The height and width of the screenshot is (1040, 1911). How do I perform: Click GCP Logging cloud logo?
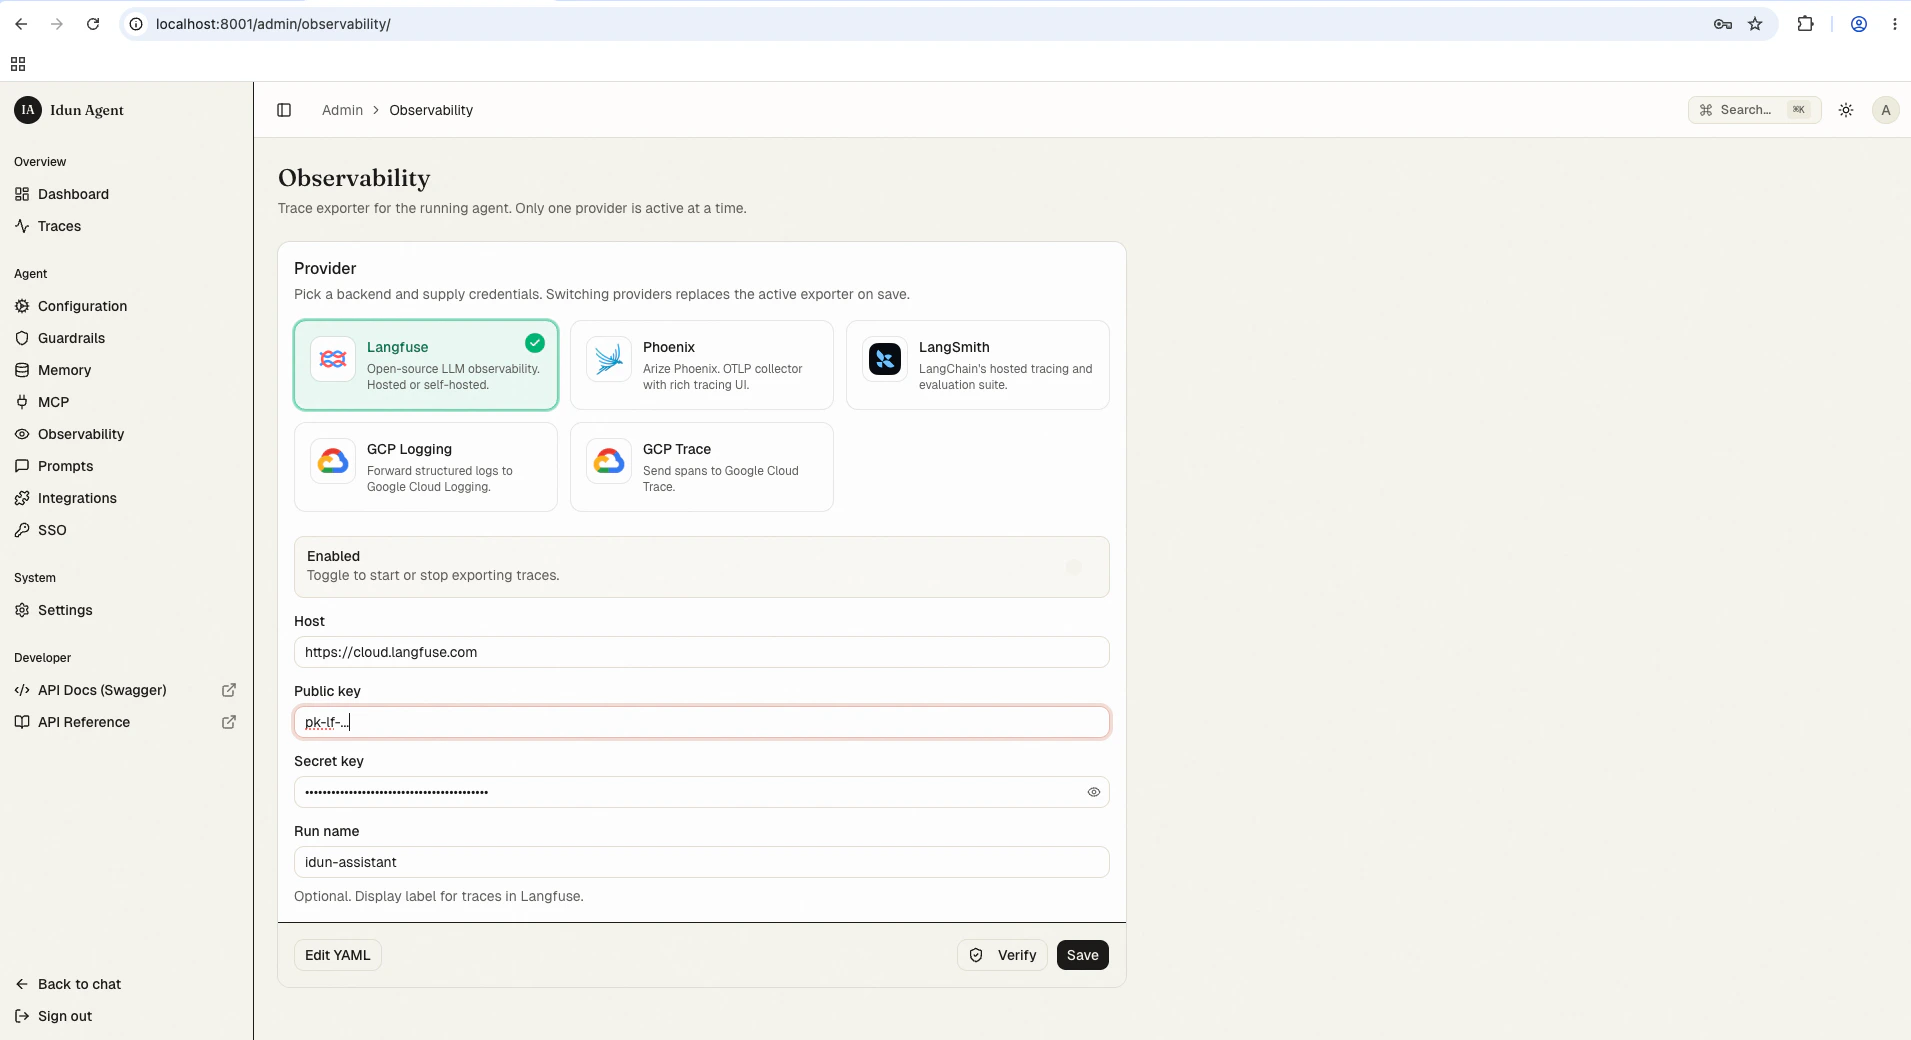tap(333, 461)
